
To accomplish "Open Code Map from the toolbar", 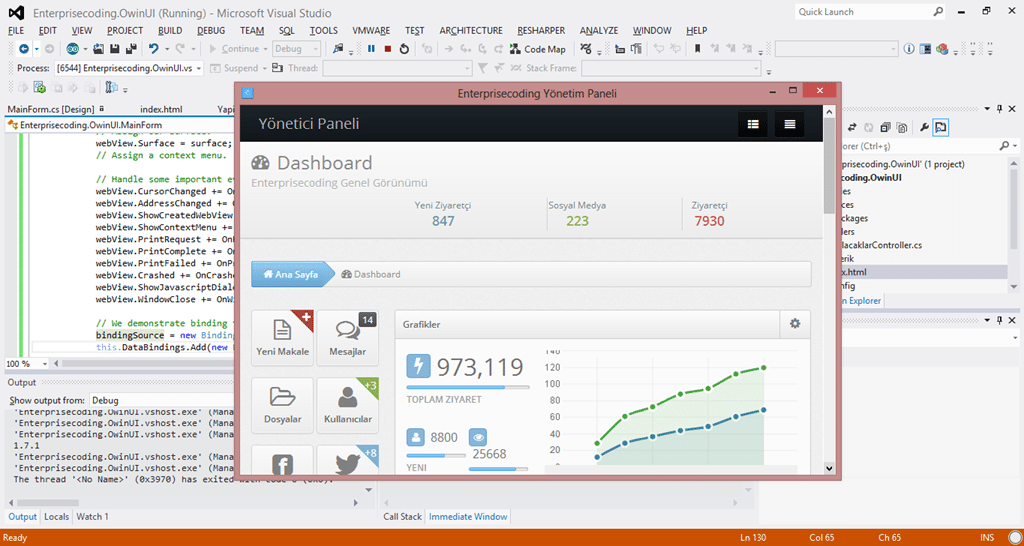I will click(538, 49).
